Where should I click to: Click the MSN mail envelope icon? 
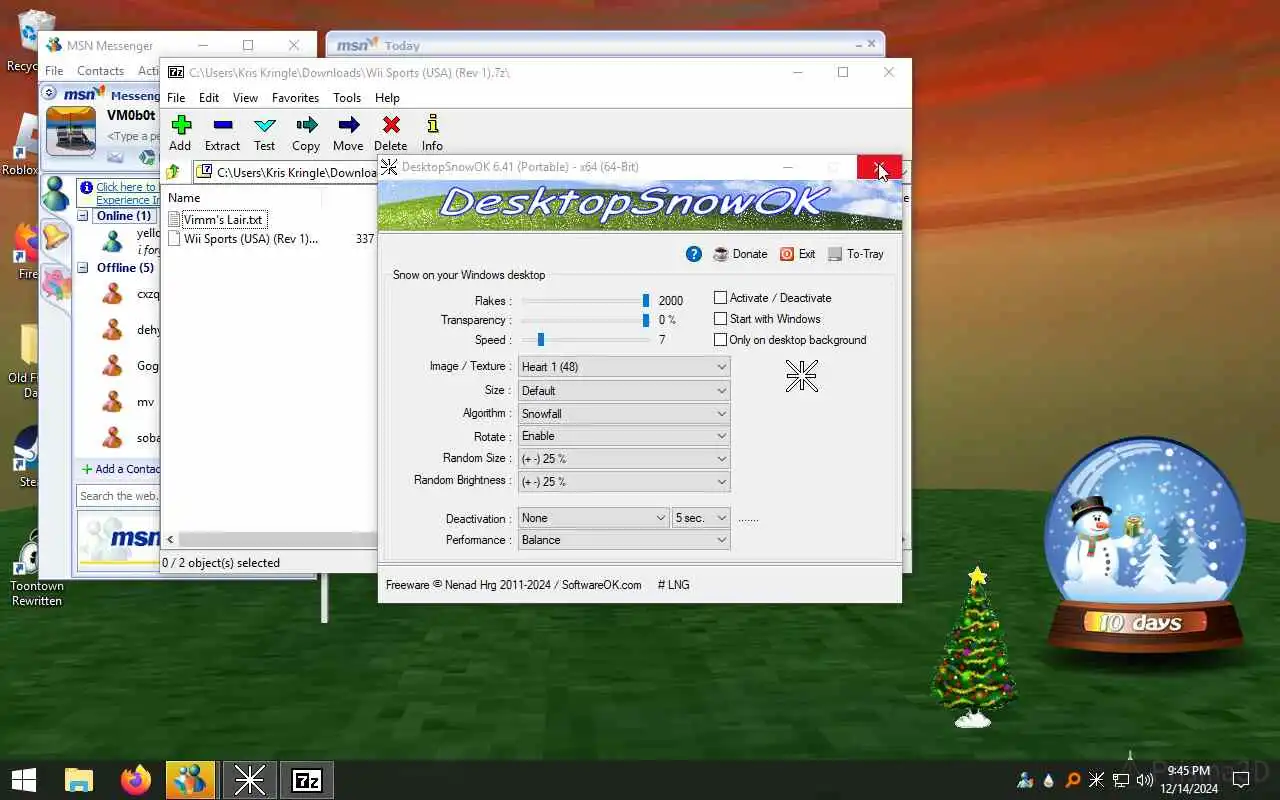(x=115, y=157)
